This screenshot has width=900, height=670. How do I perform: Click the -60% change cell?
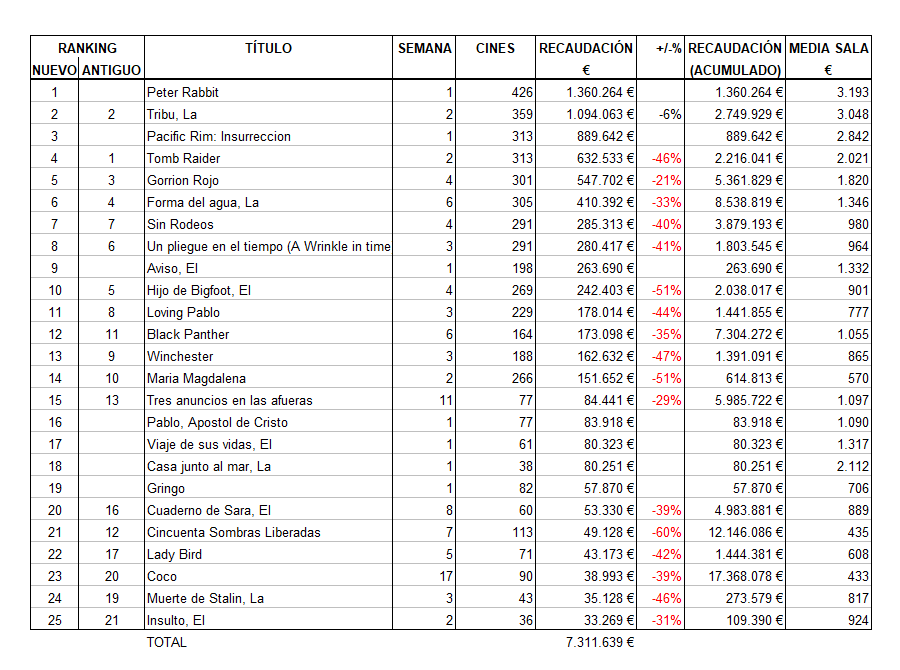[x=667, y=532]
